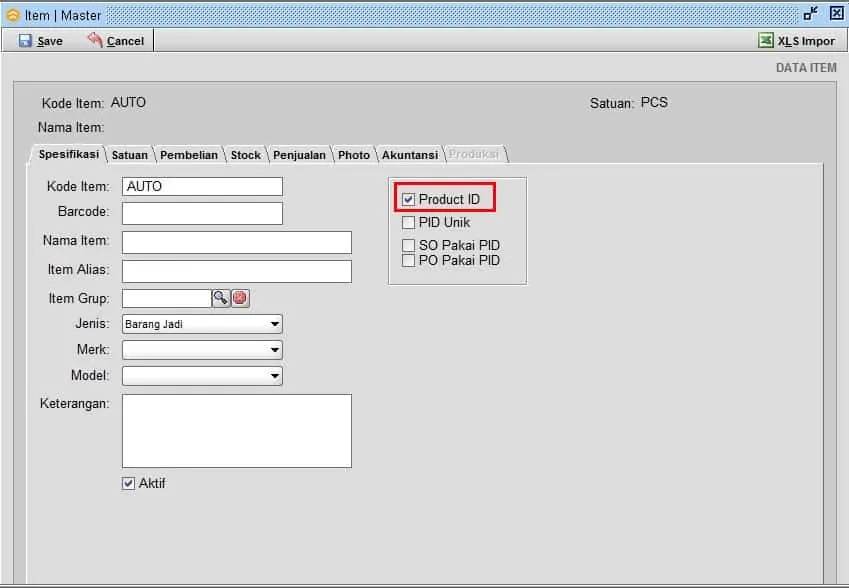Viewport: 849px width, 588px height.
Task: Click the Kode Item field containing AUTO
Action: (x=202, y=186)
